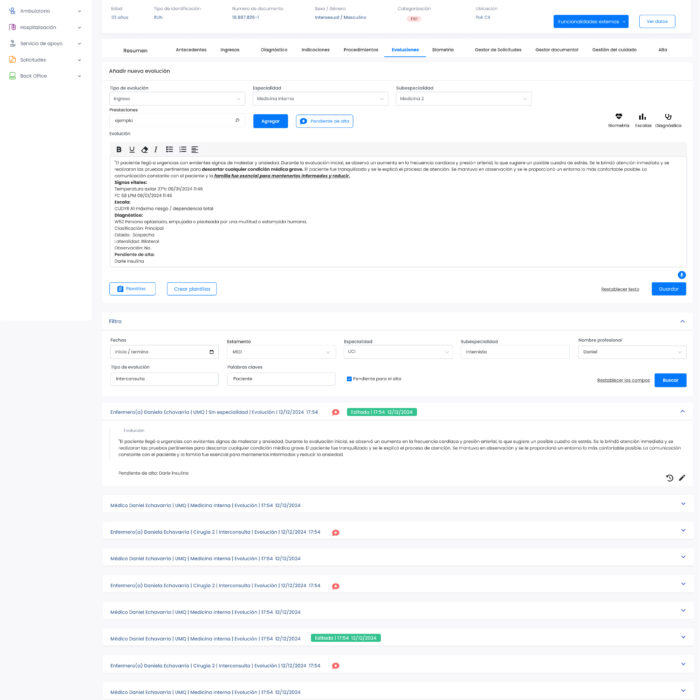View history of the first evaluation entry
This screenshot has width=700, height=700.
tap(669, 478)
